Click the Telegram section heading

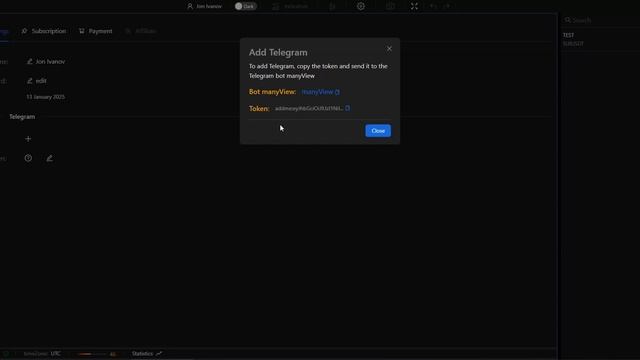click(22, 117)
